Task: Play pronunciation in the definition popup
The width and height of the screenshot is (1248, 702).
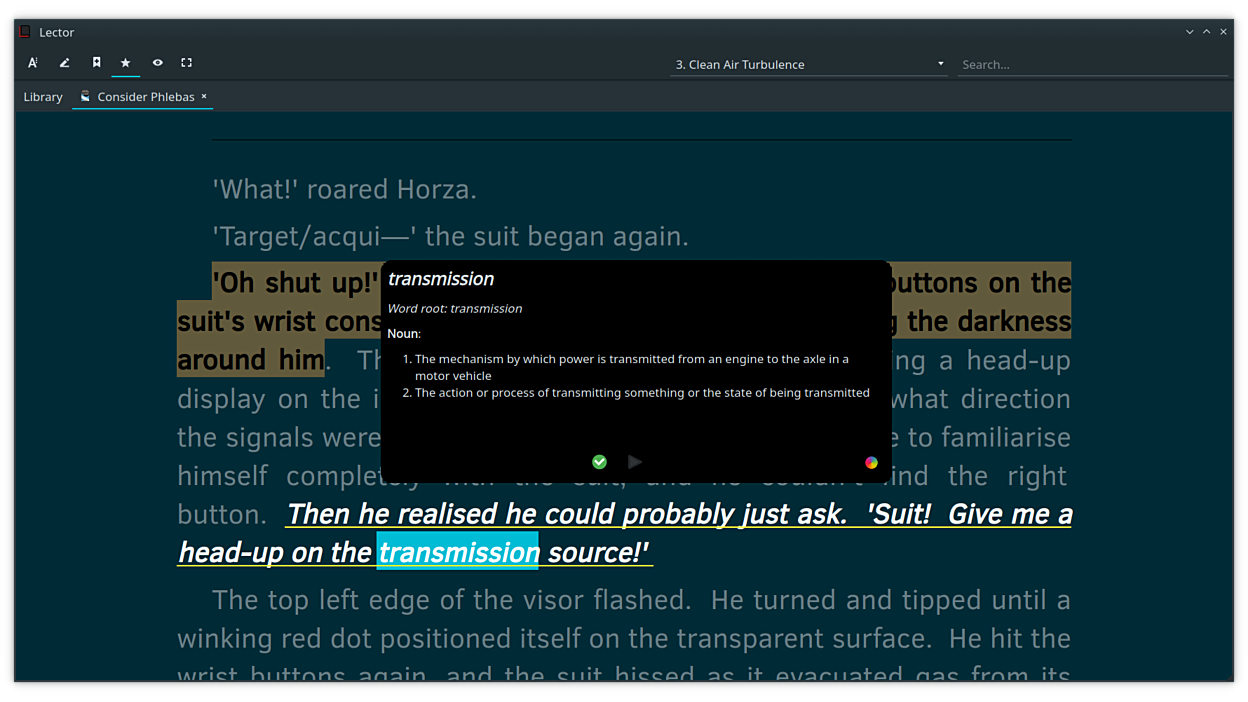Action: [x=634, y=462]
